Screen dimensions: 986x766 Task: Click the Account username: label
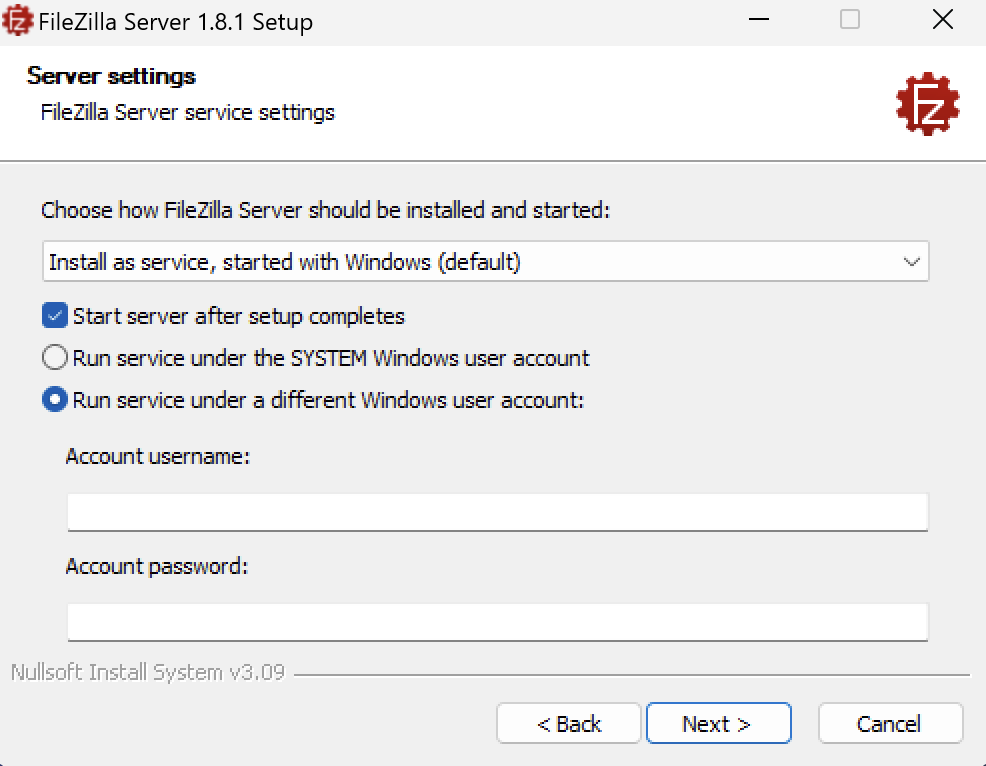pyautogui.click(x=158, y=456)
